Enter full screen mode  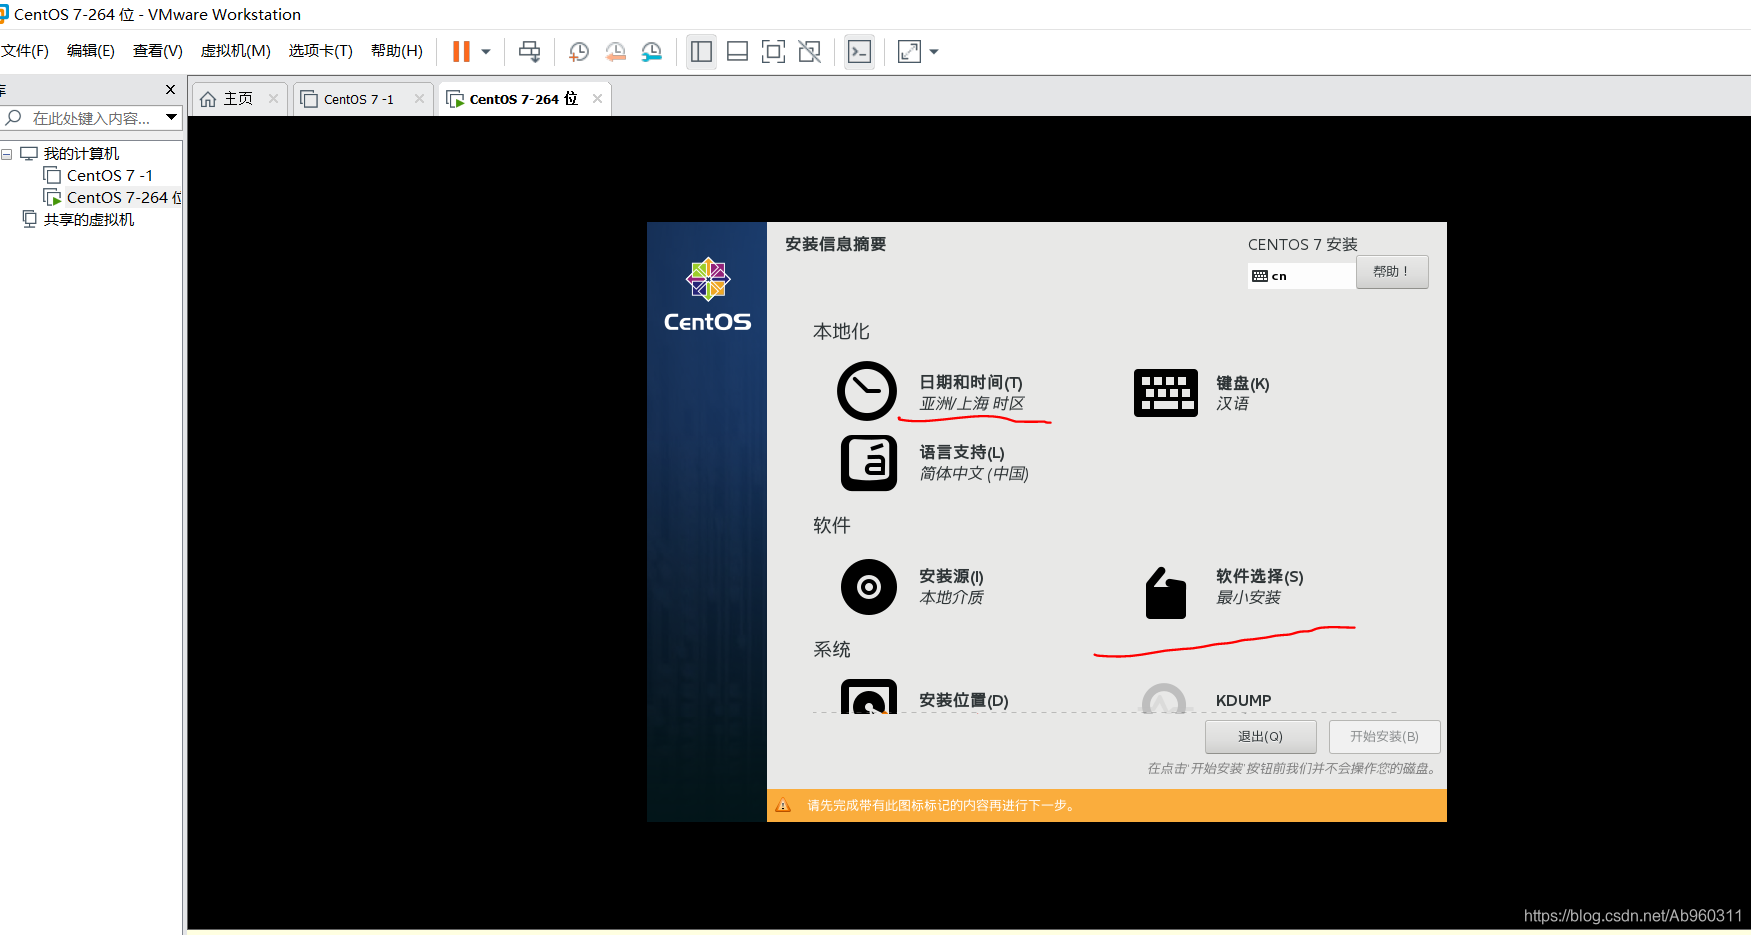tap(773, 51)
